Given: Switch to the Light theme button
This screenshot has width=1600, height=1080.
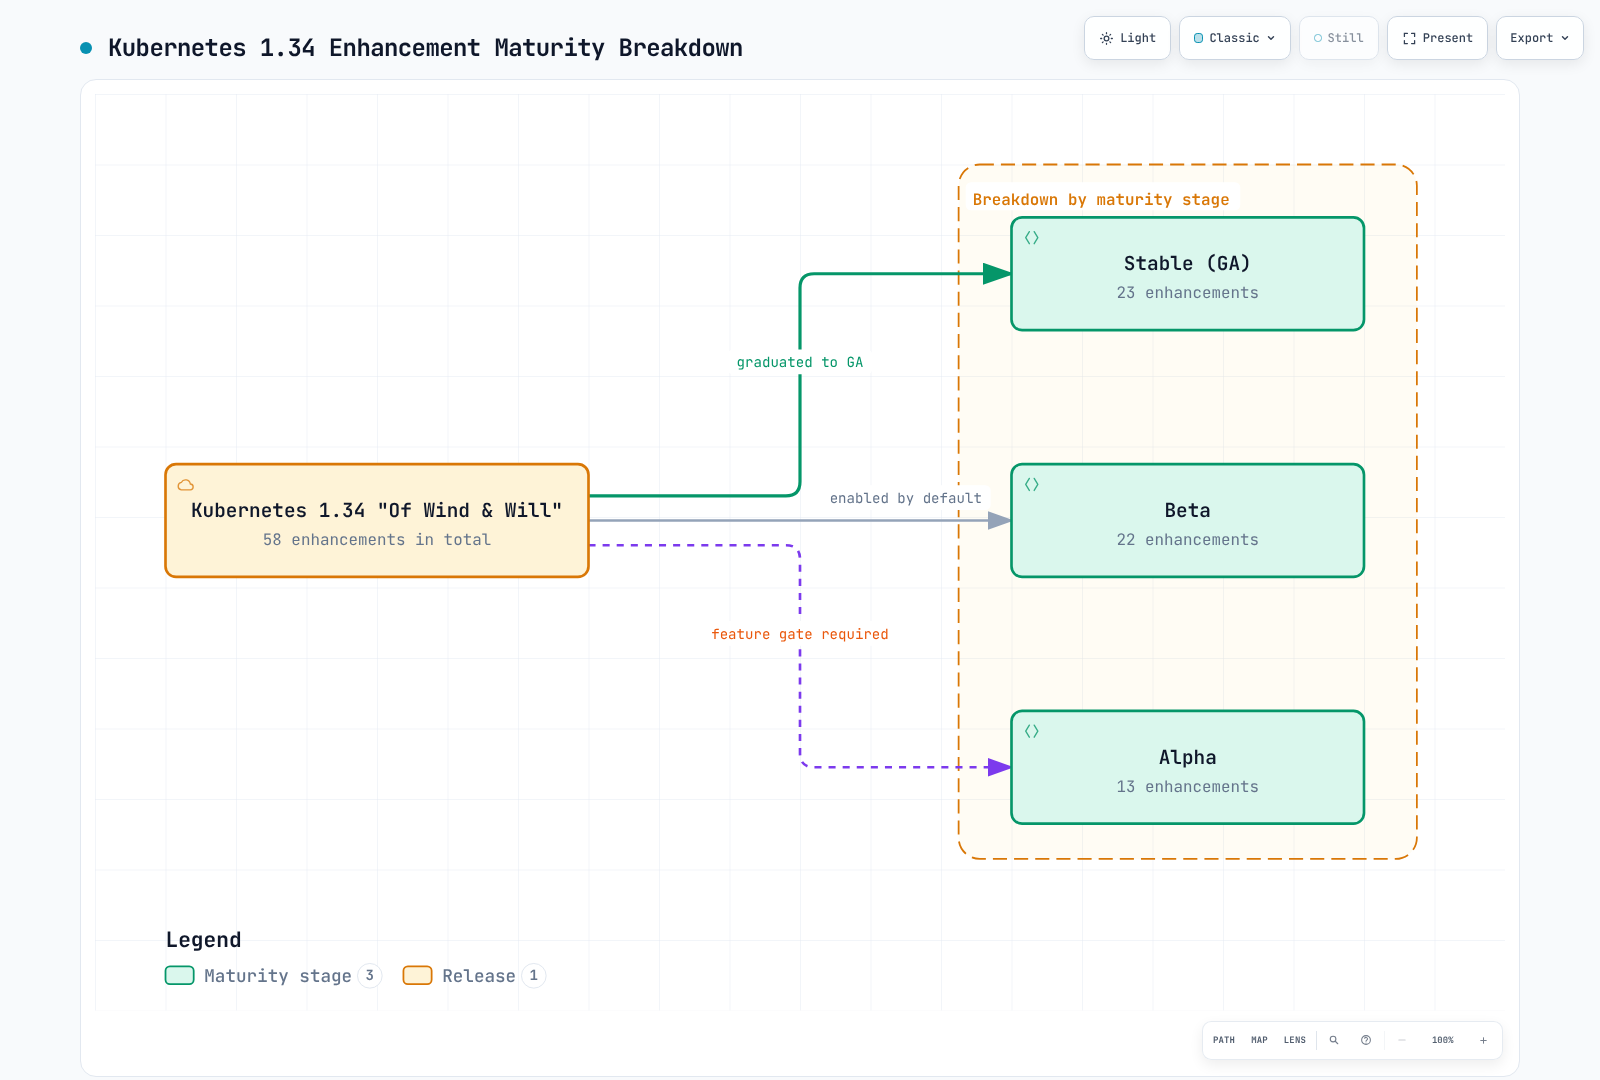Looking at the screenshot, I should (x=1127, y=38).
